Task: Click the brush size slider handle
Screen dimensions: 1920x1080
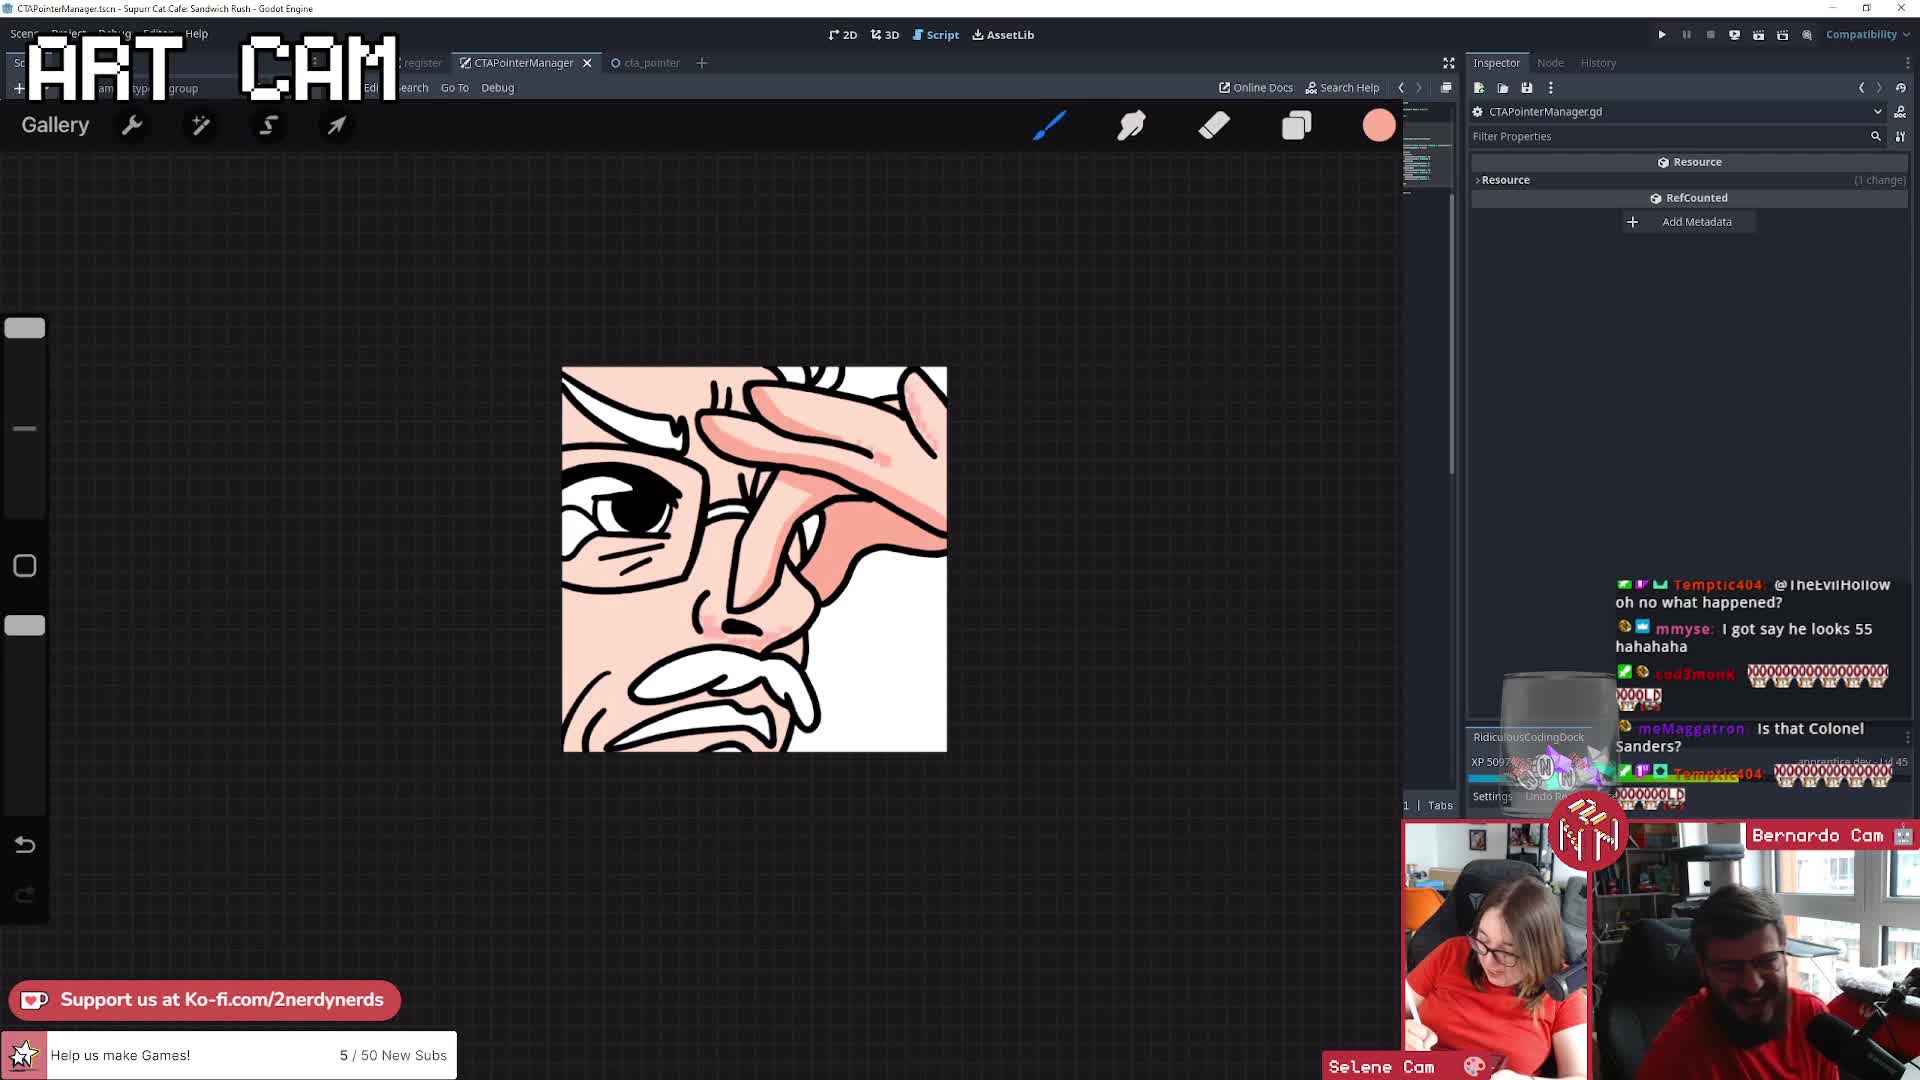Action: point(25,328)
